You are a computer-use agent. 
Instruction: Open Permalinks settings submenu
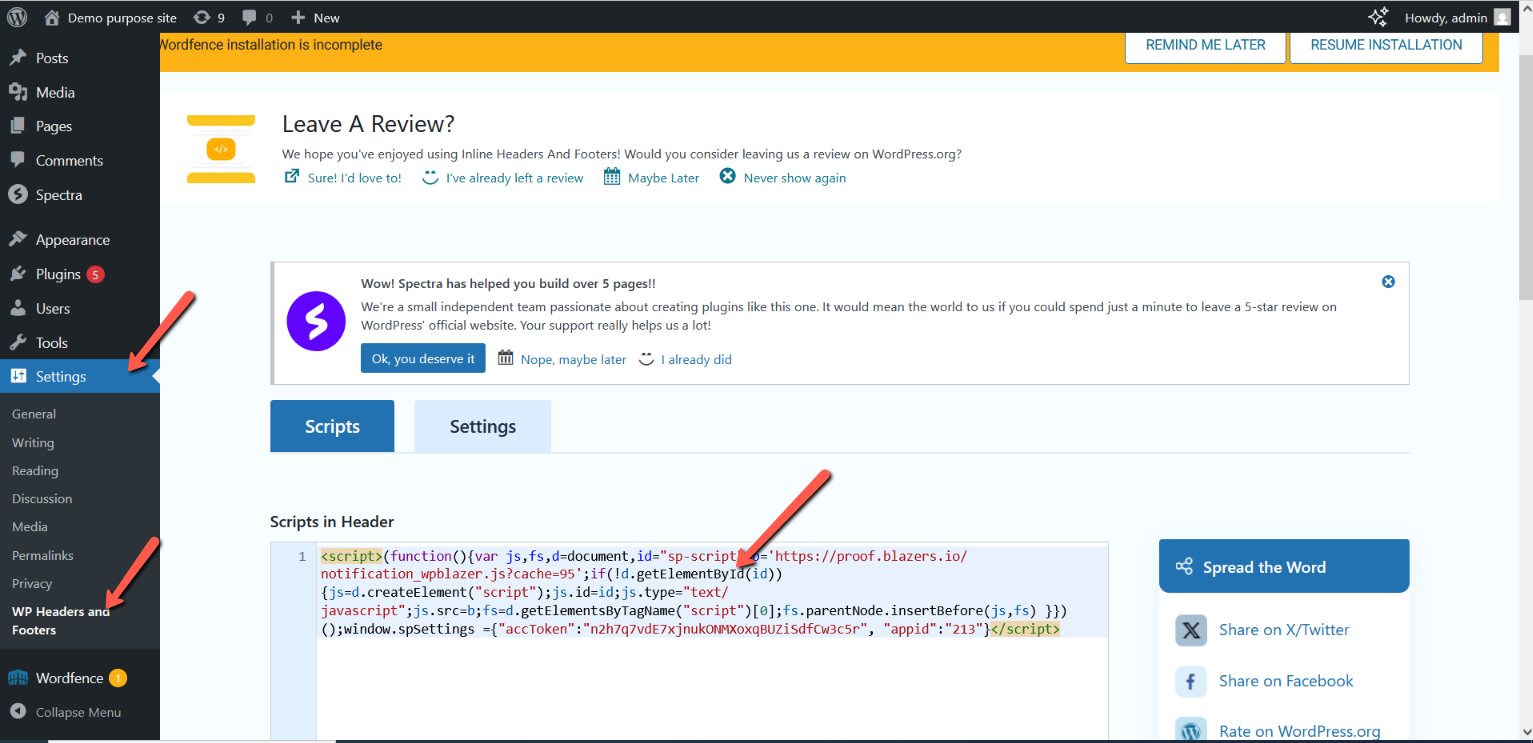point(43,555)
